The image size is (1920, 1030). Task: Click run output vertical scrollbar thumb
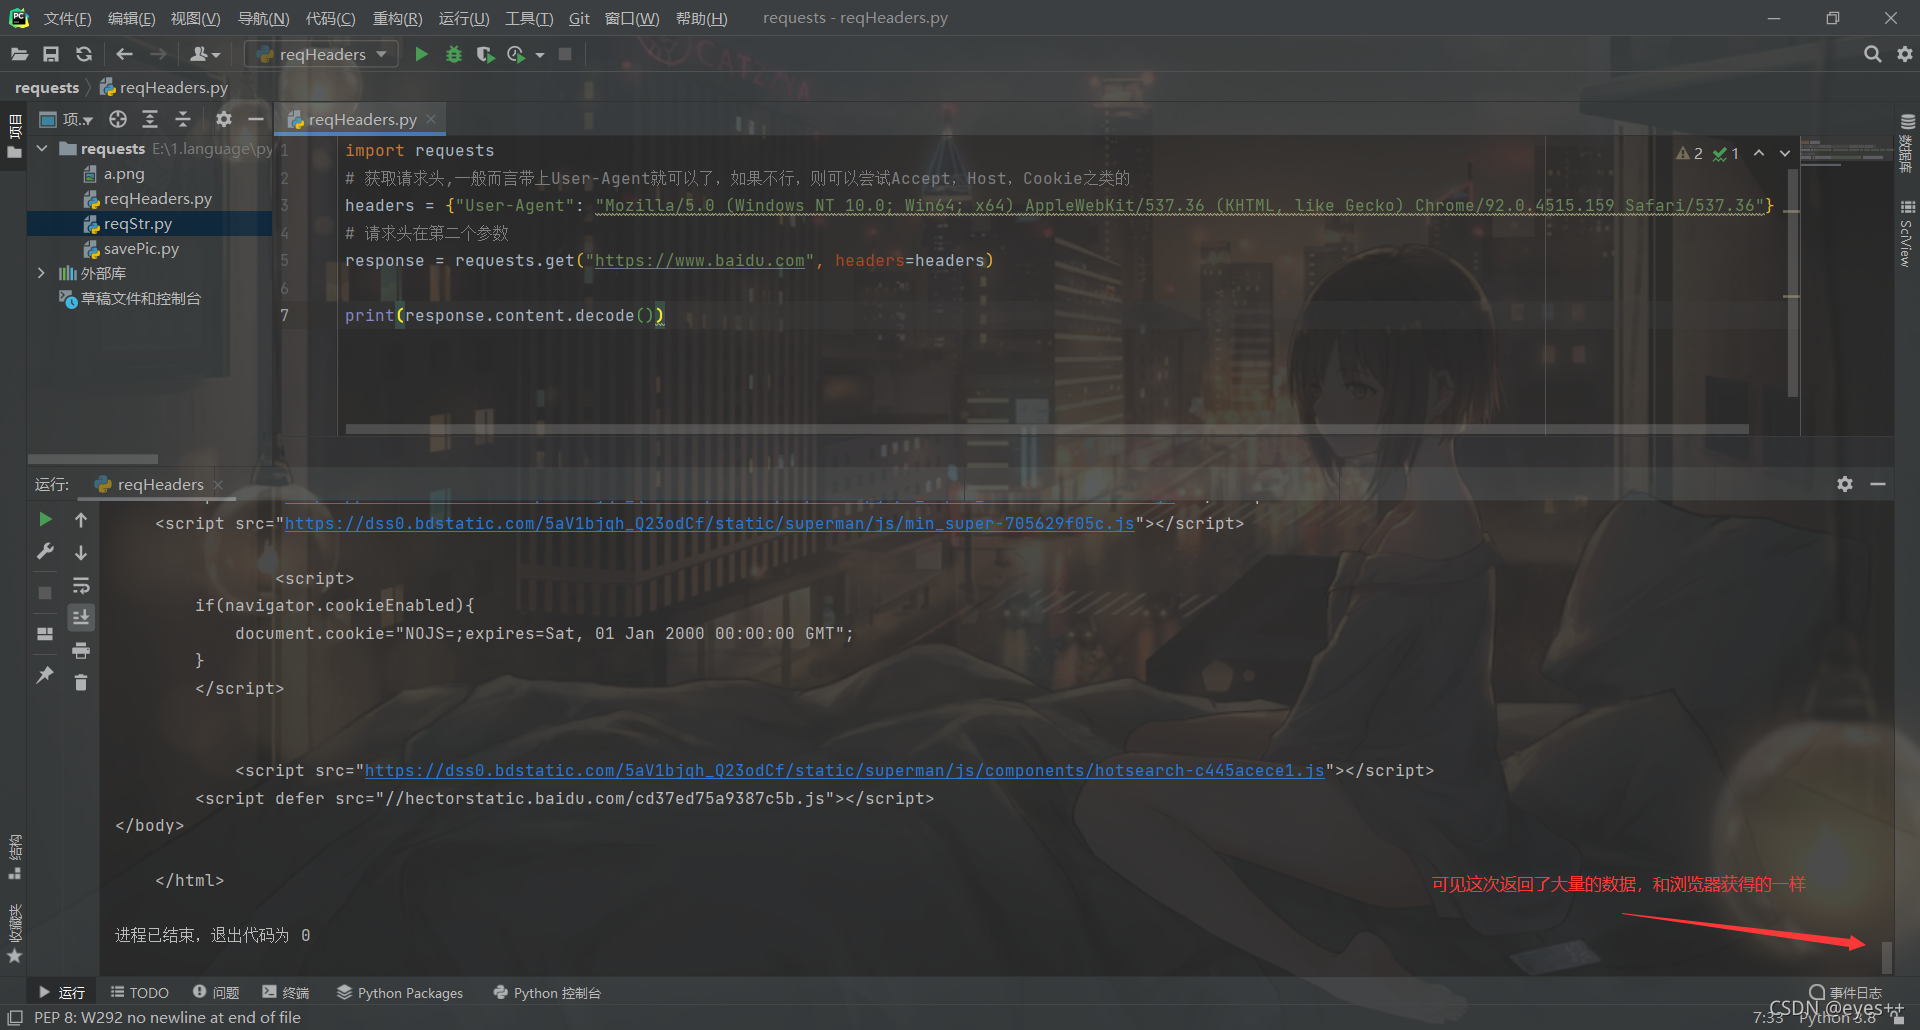click(x=1887, y=956)
